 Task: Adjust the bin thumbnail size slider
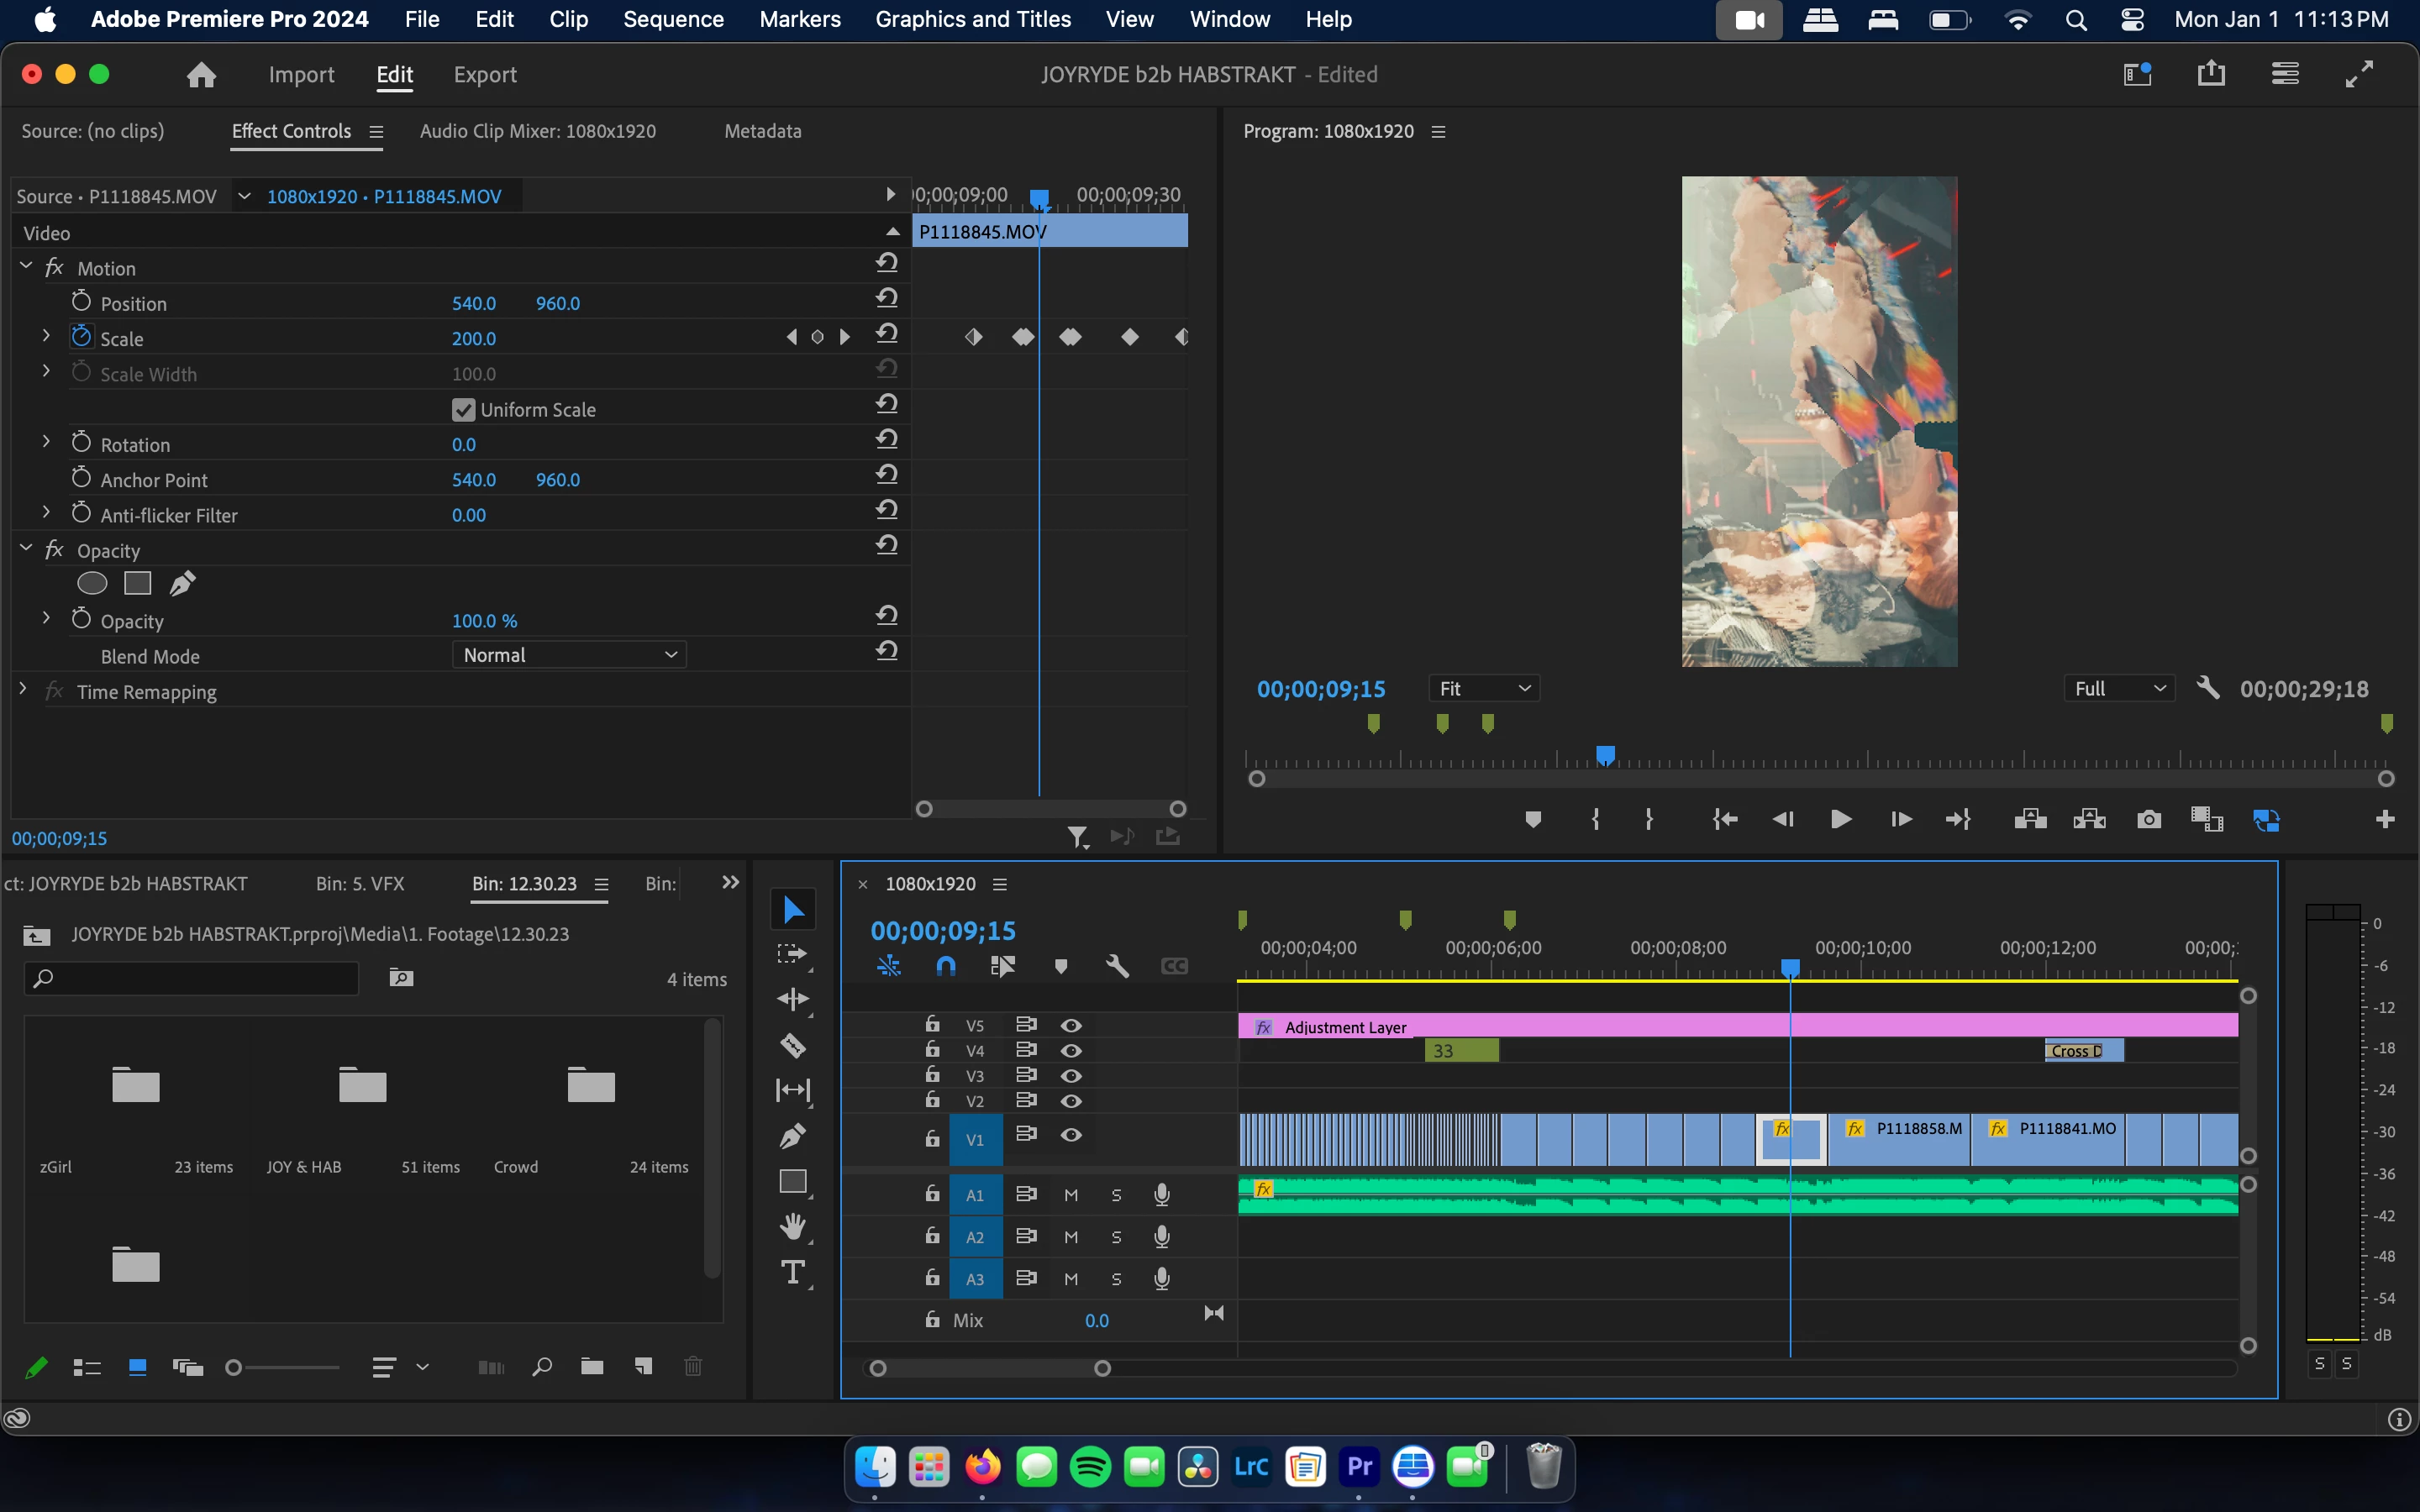[235, 1367]
